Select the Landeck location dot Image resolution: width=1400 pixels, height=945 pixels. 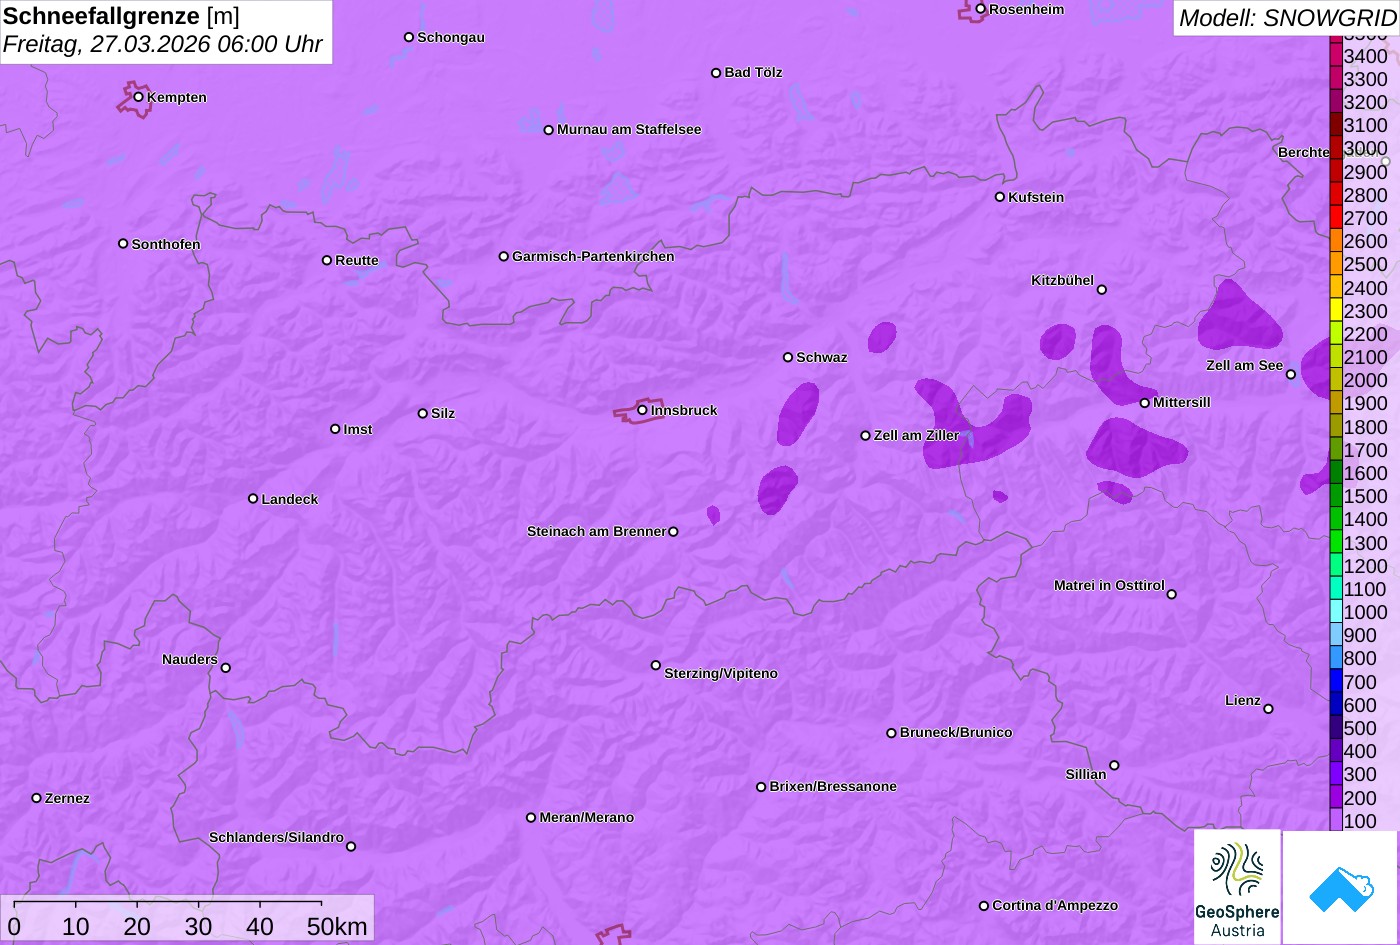click(x=253, y=499)
